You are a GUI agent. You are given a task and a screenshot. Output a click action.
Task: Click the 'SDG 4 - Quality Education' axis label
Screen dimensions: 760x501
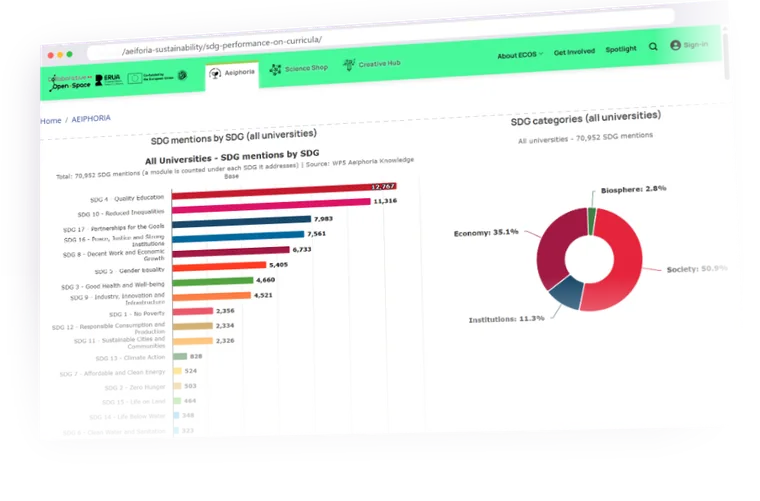[x=127, y=199]
